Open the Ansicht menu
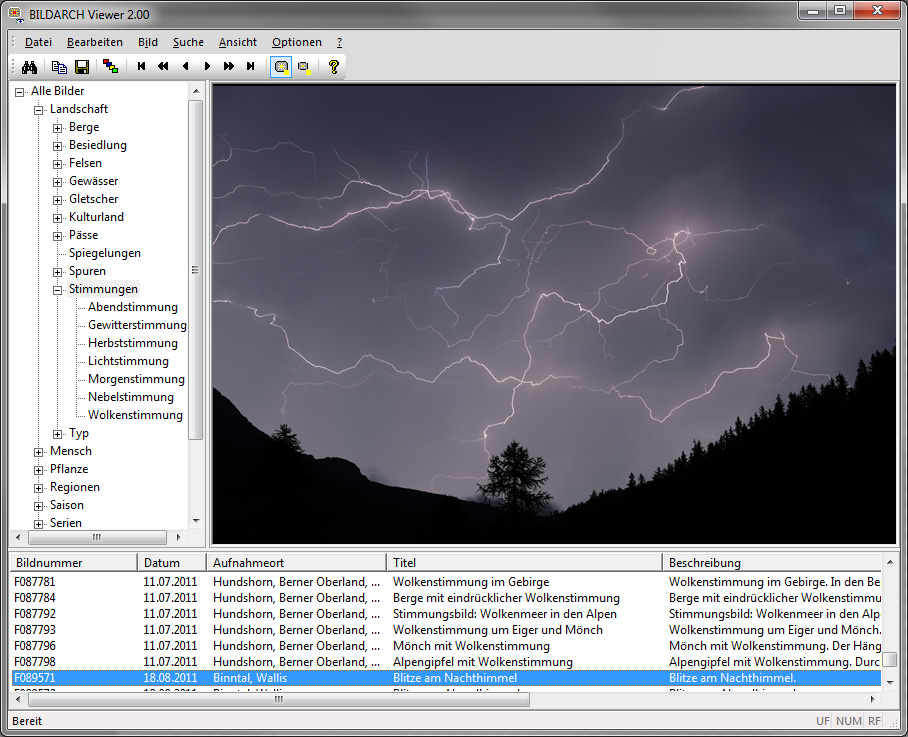 pos(238,42)
